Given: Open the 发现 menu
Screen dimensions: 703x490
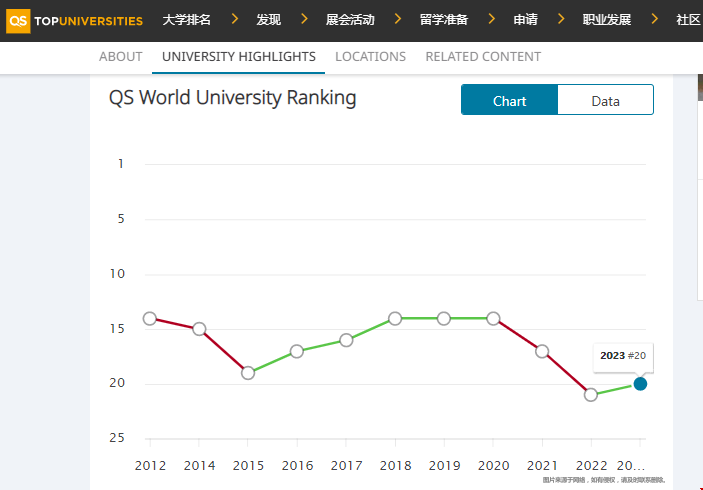Looking at the screenshot, I should point(269,20).
